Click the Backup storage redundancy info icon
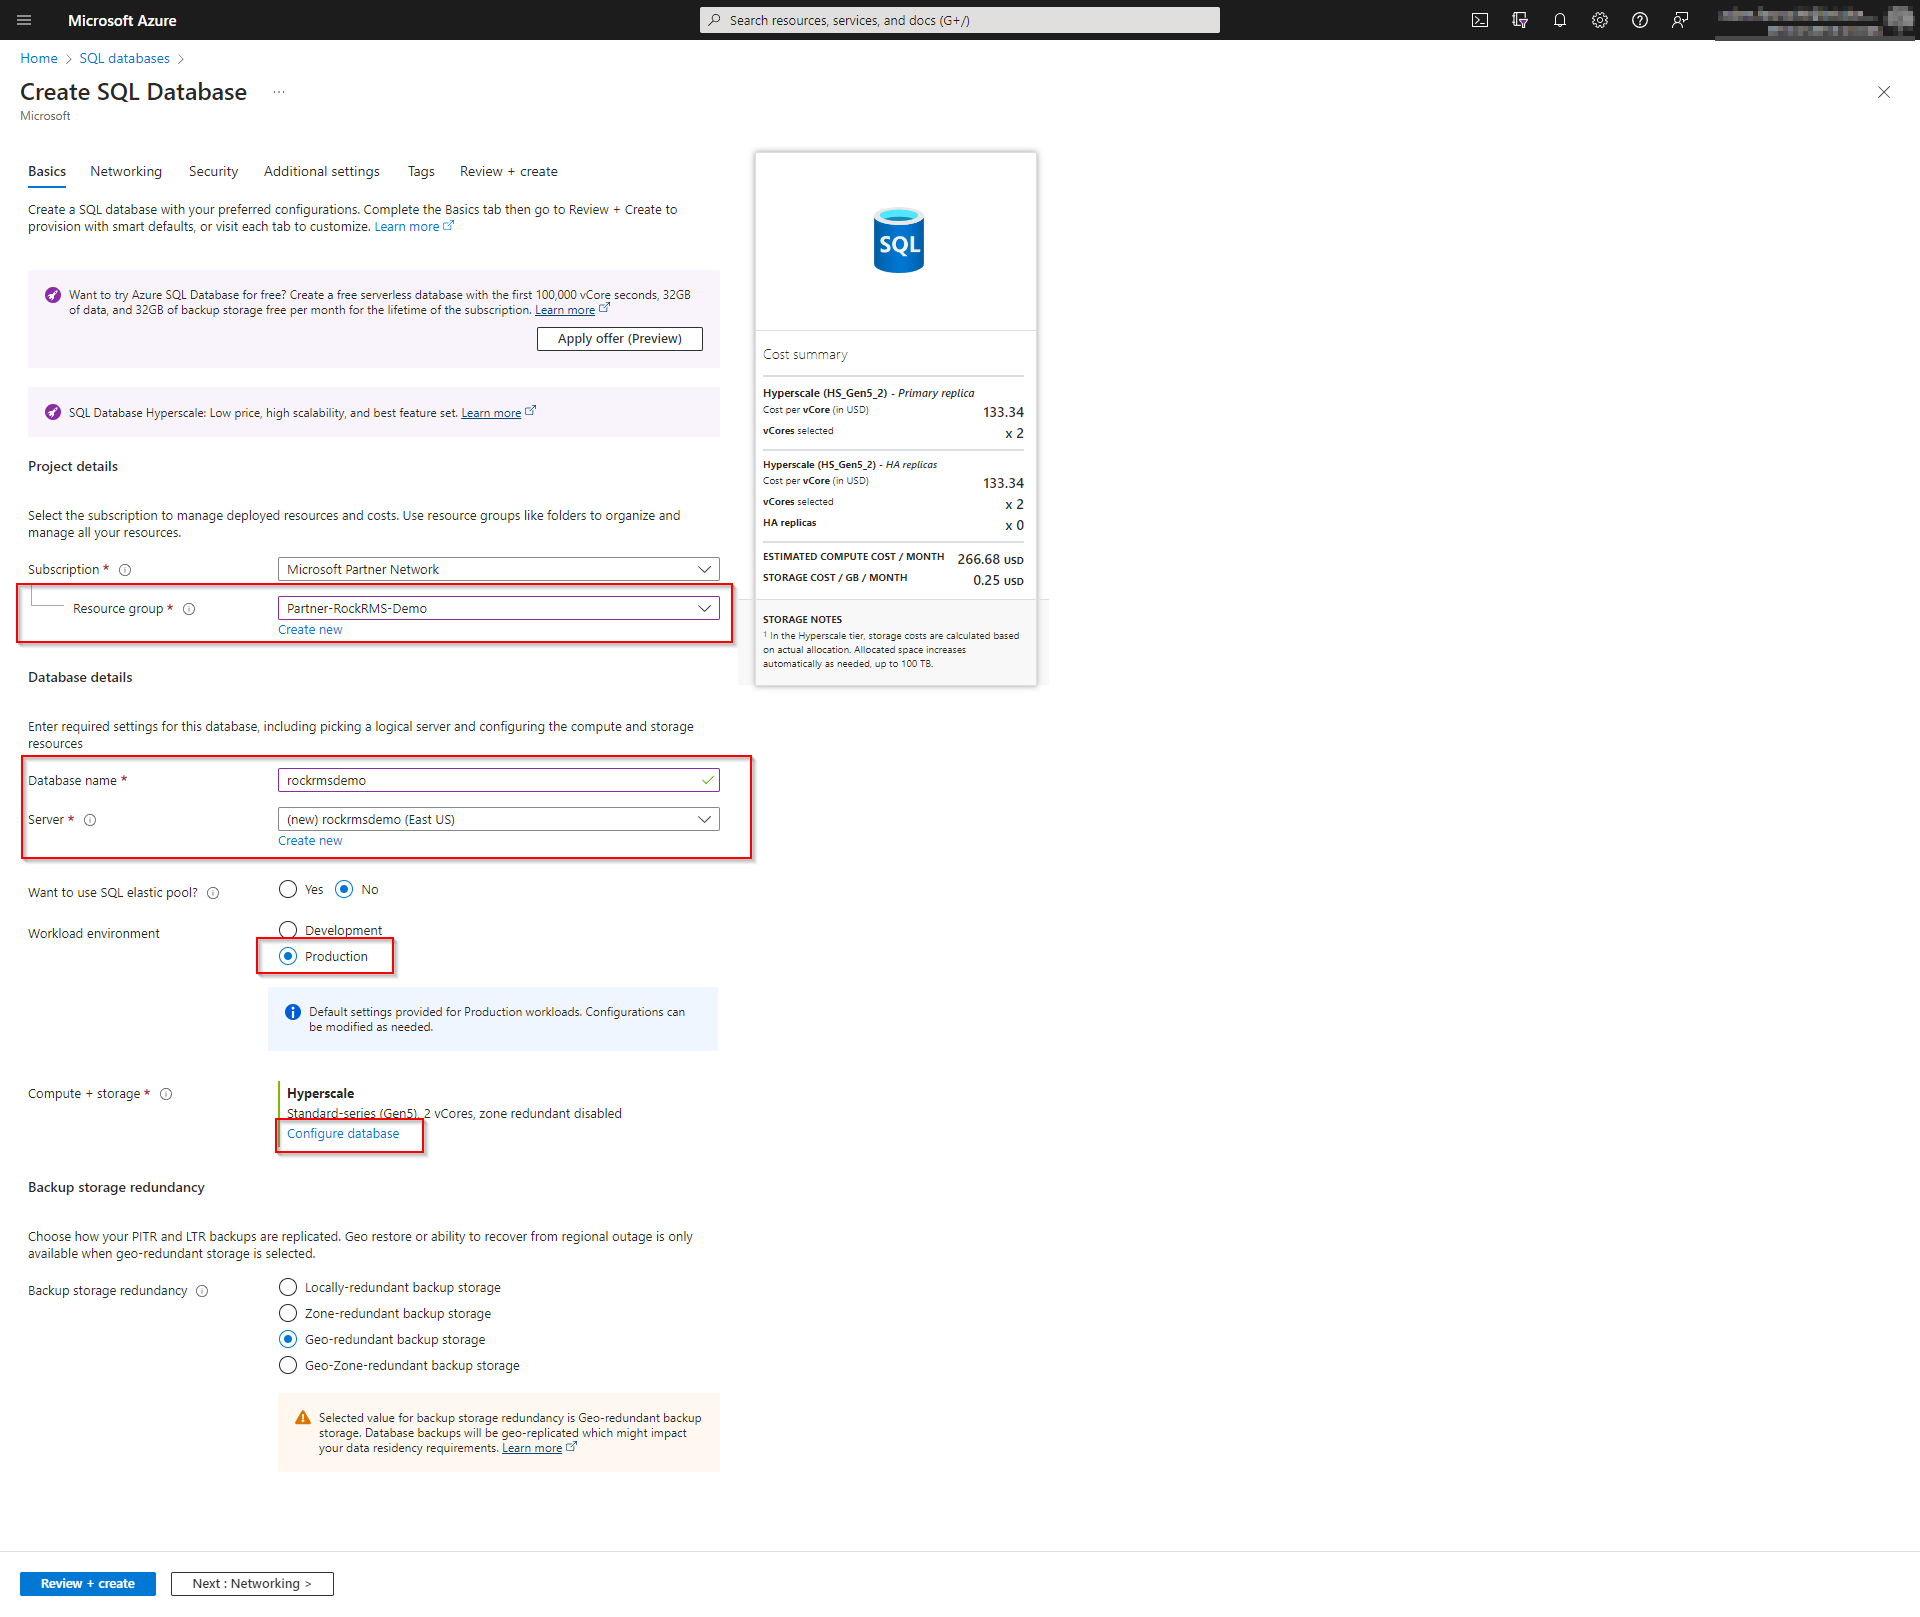The width and height of the screenshot is (1920, 1617). coord(203,1291)
